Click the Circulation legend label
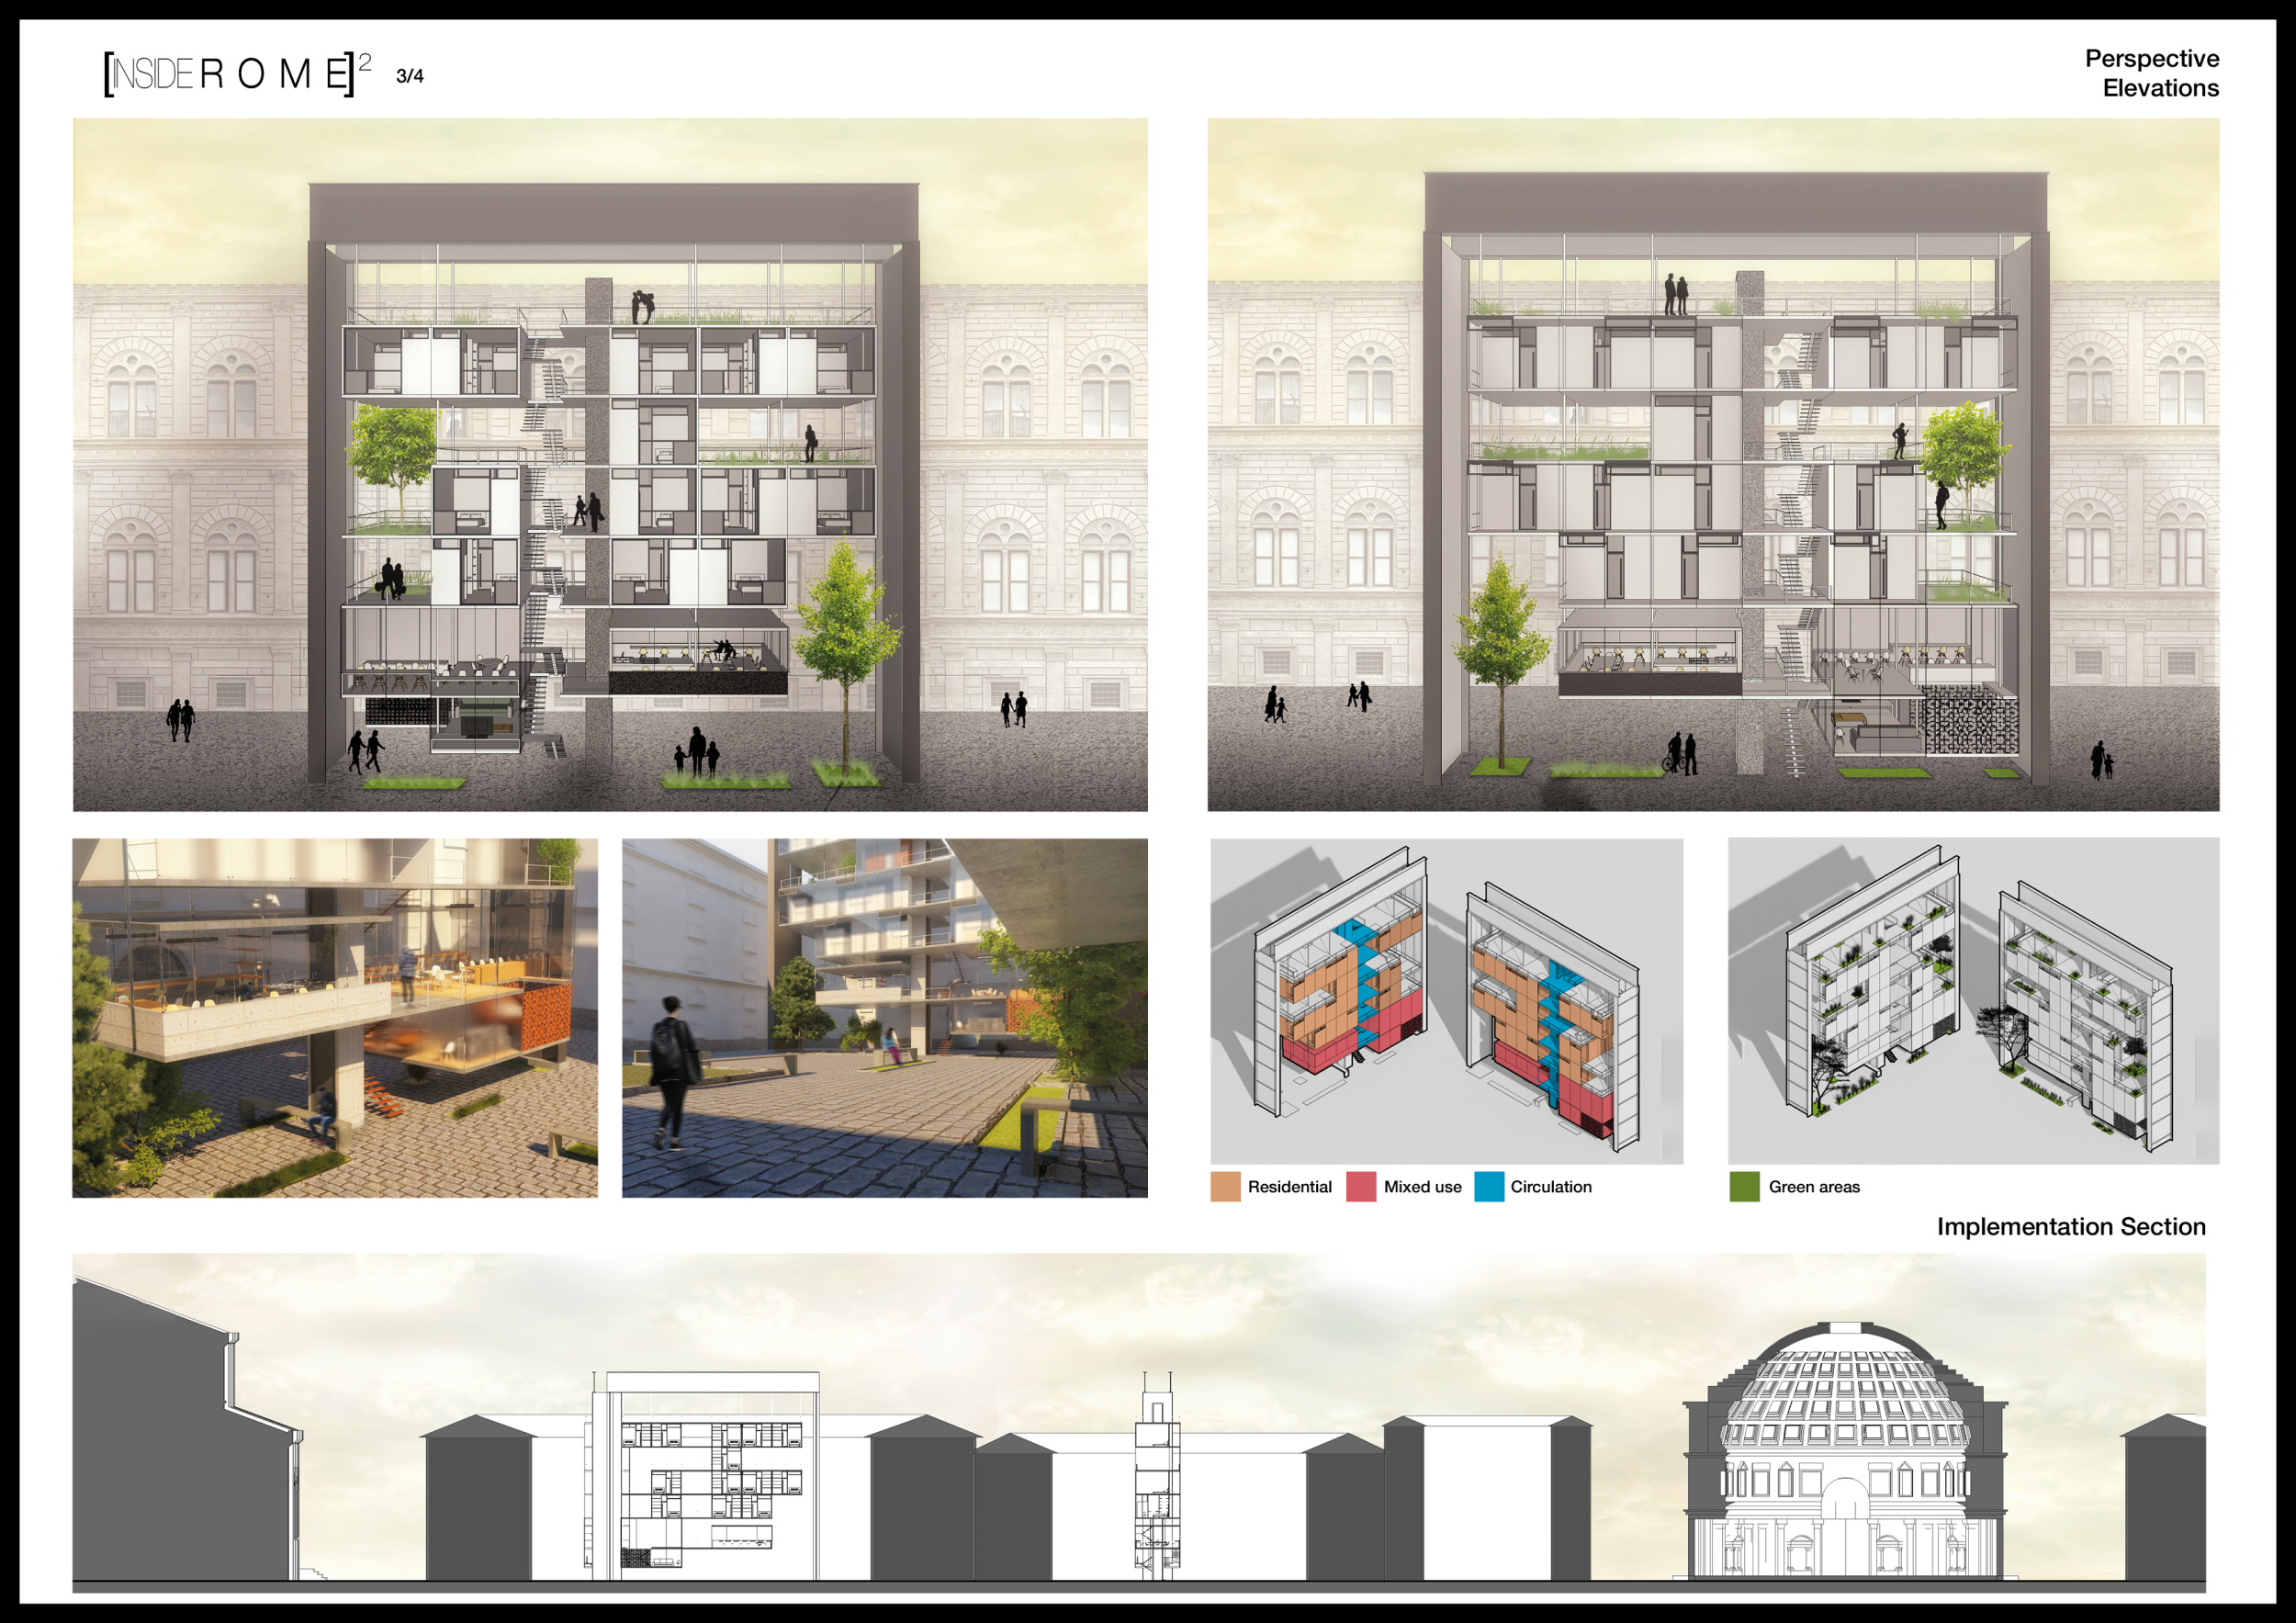Viewport: 2296px width, 1623px height. click(x=1550, y=1187)
